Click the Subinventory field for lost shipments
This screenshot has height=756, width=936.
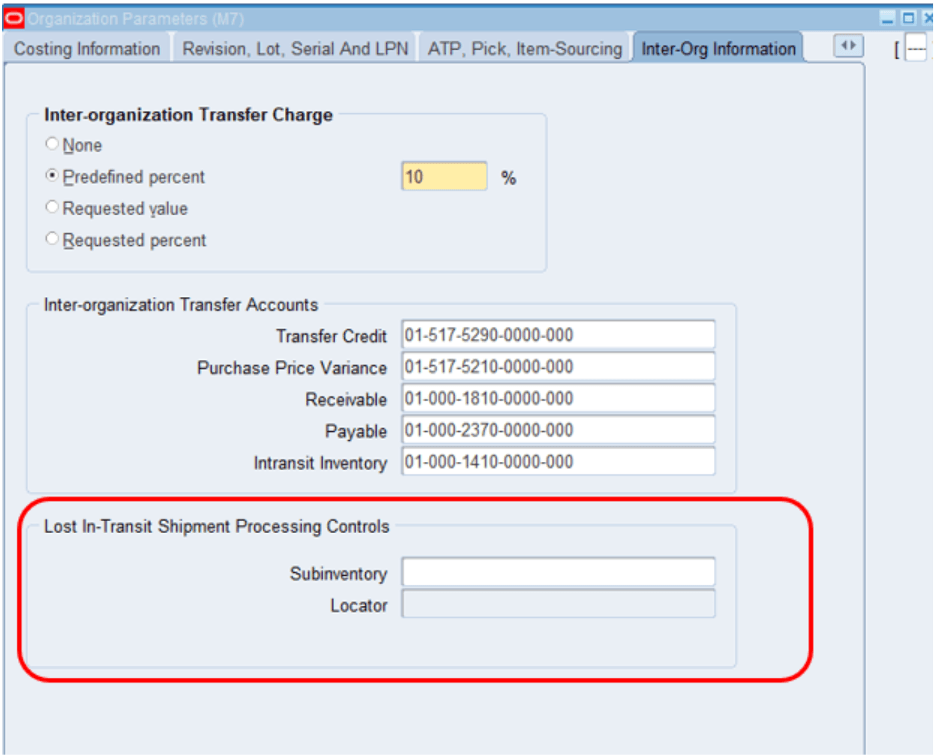tap(557, 572)
